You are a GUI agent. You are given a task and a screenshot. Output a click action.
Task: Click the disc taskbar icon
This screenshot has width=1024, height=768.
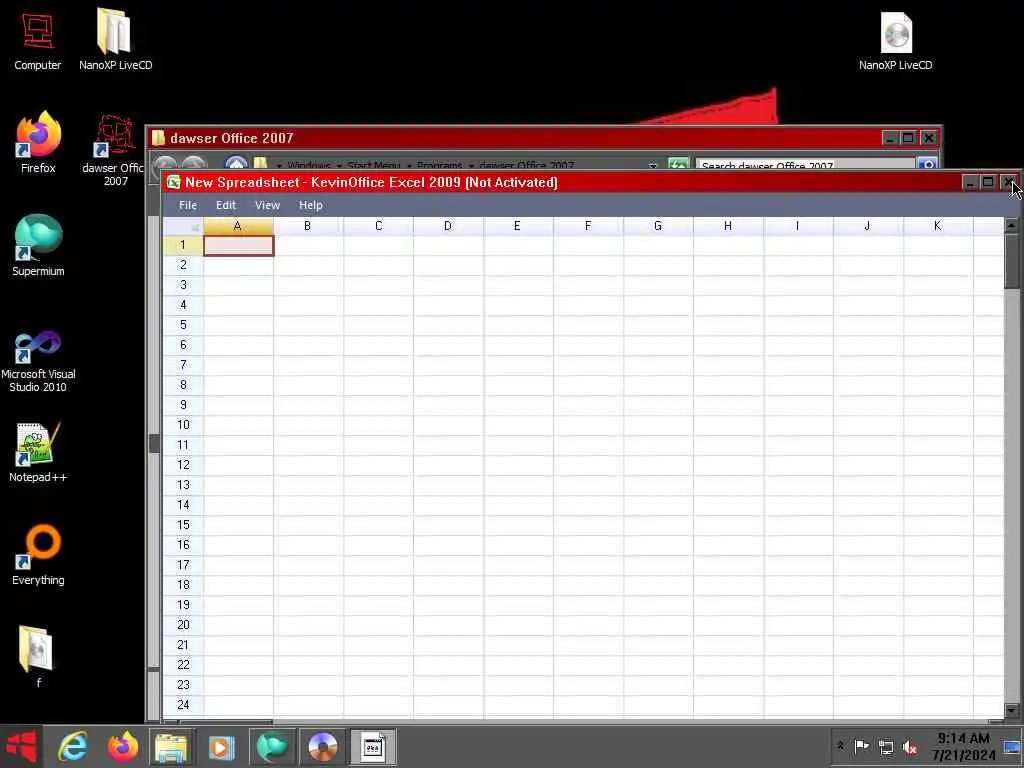pos(323,746)
